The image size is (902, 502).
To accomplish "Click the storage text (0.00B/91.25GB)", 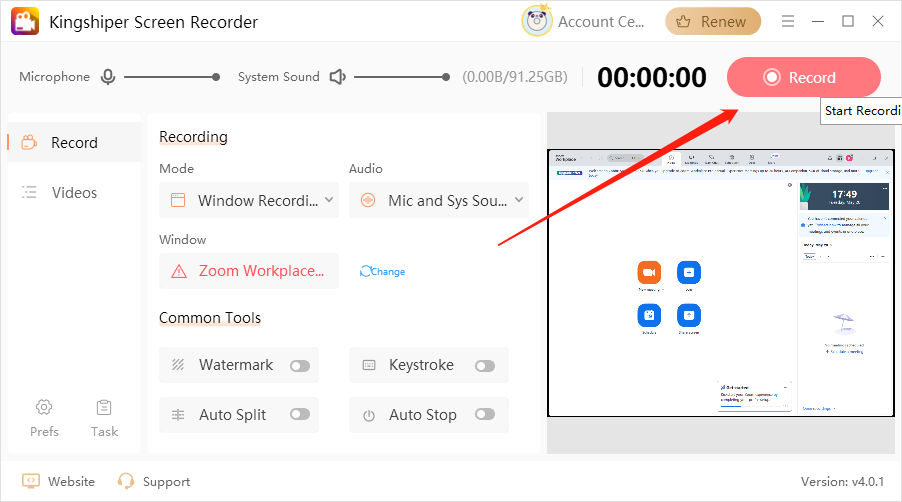I will coord(515,77).
